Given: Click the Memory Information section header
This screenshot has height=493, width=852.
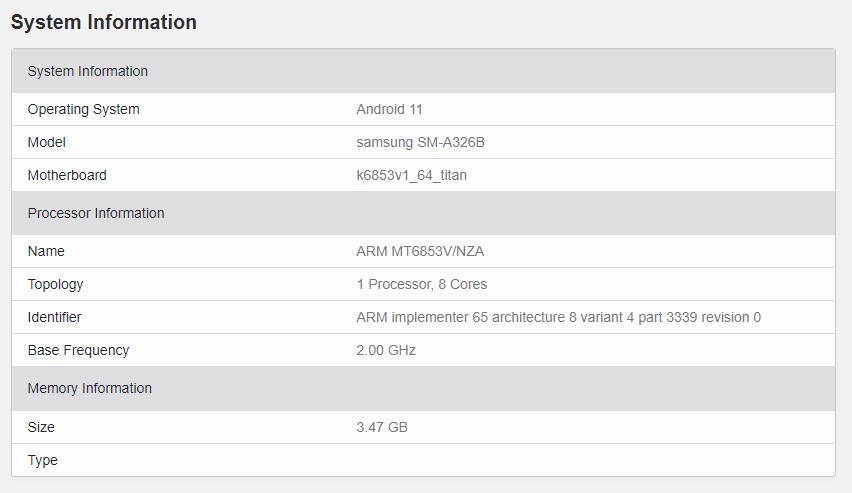Looking at the screenshot, I should click(x=90, y=388).
